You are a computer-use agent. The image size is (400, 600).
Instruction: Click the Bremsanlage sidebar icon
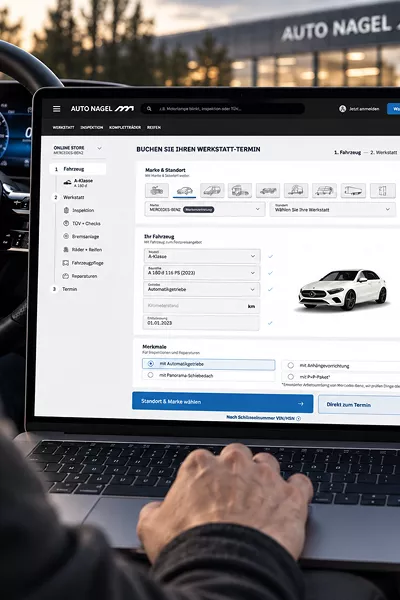tap(66, 236)
